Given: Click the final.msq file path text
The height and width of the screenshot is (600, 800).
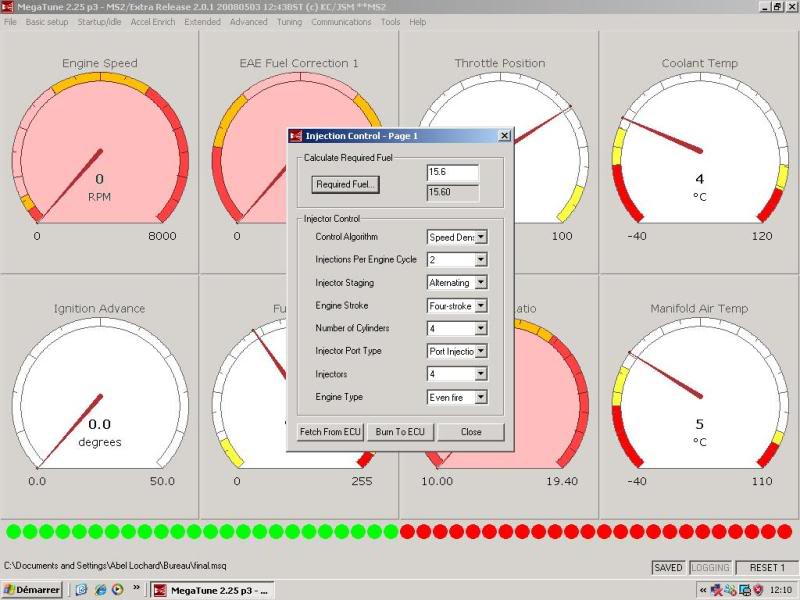Looking at the screenshot, I should coord(115,565).
